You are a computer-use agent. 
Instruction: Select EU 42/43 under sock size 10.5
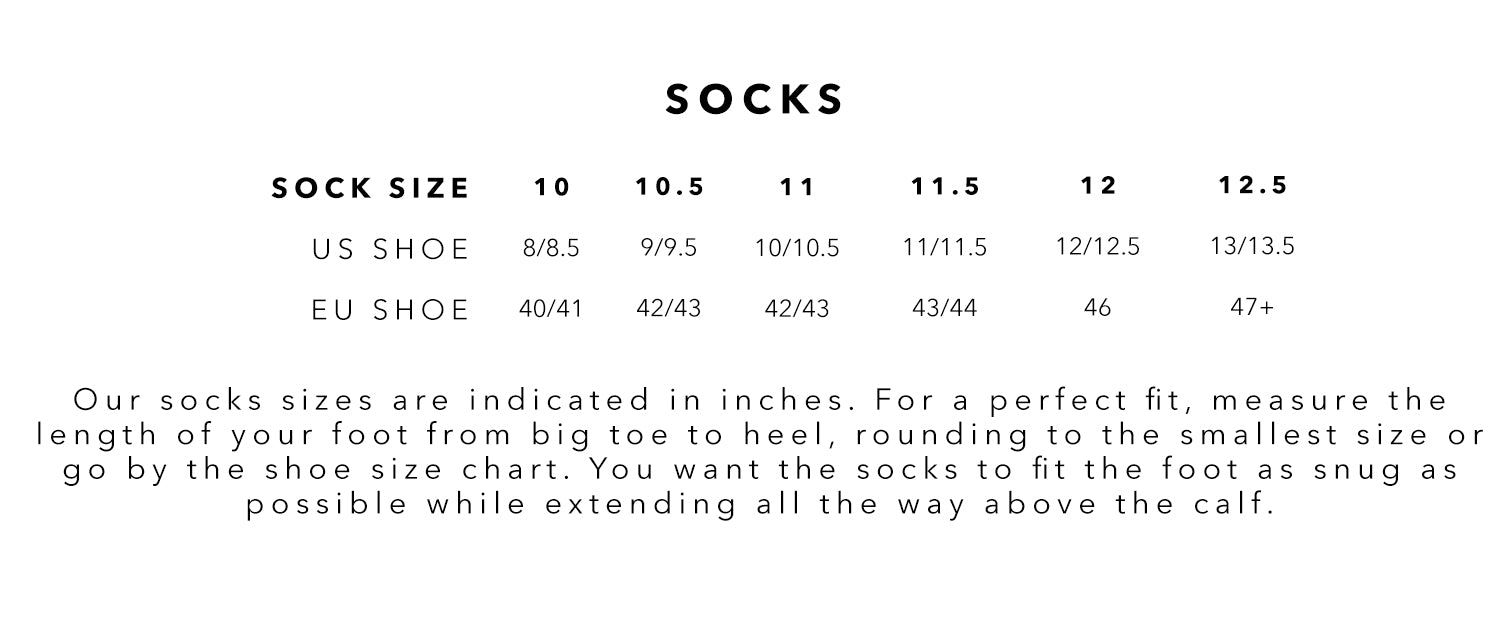pyautogui.click(x=669, y=309)
